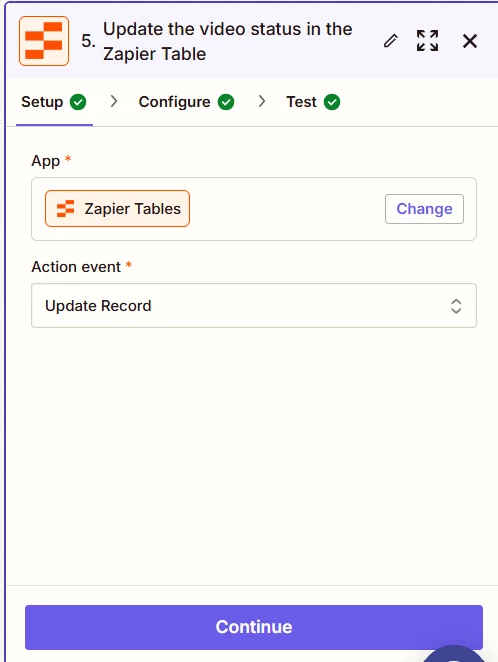Viewport: 498px width, 662px height.
Task: Click the chevron between Configure and Test
Action: tap(261, 101)
